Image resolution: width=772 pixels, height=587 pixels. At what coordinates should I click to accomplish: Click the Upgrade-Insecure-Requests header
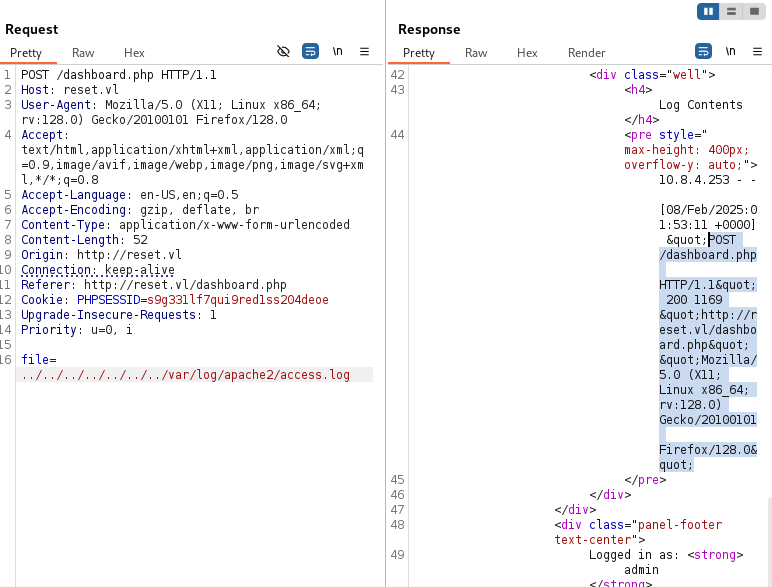pyautogui.click(x=119, y=315)
